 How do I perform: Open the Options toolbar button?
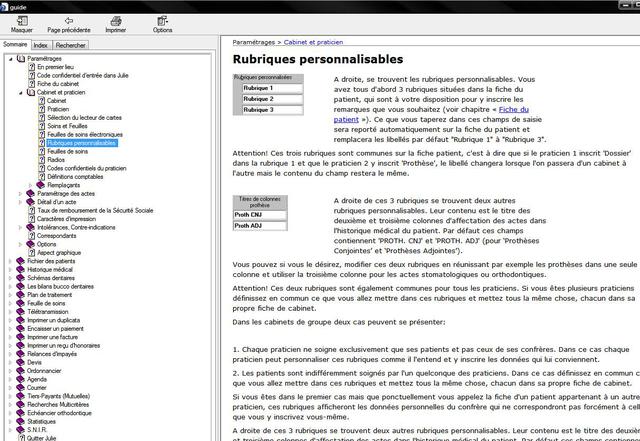click(162, 21)
